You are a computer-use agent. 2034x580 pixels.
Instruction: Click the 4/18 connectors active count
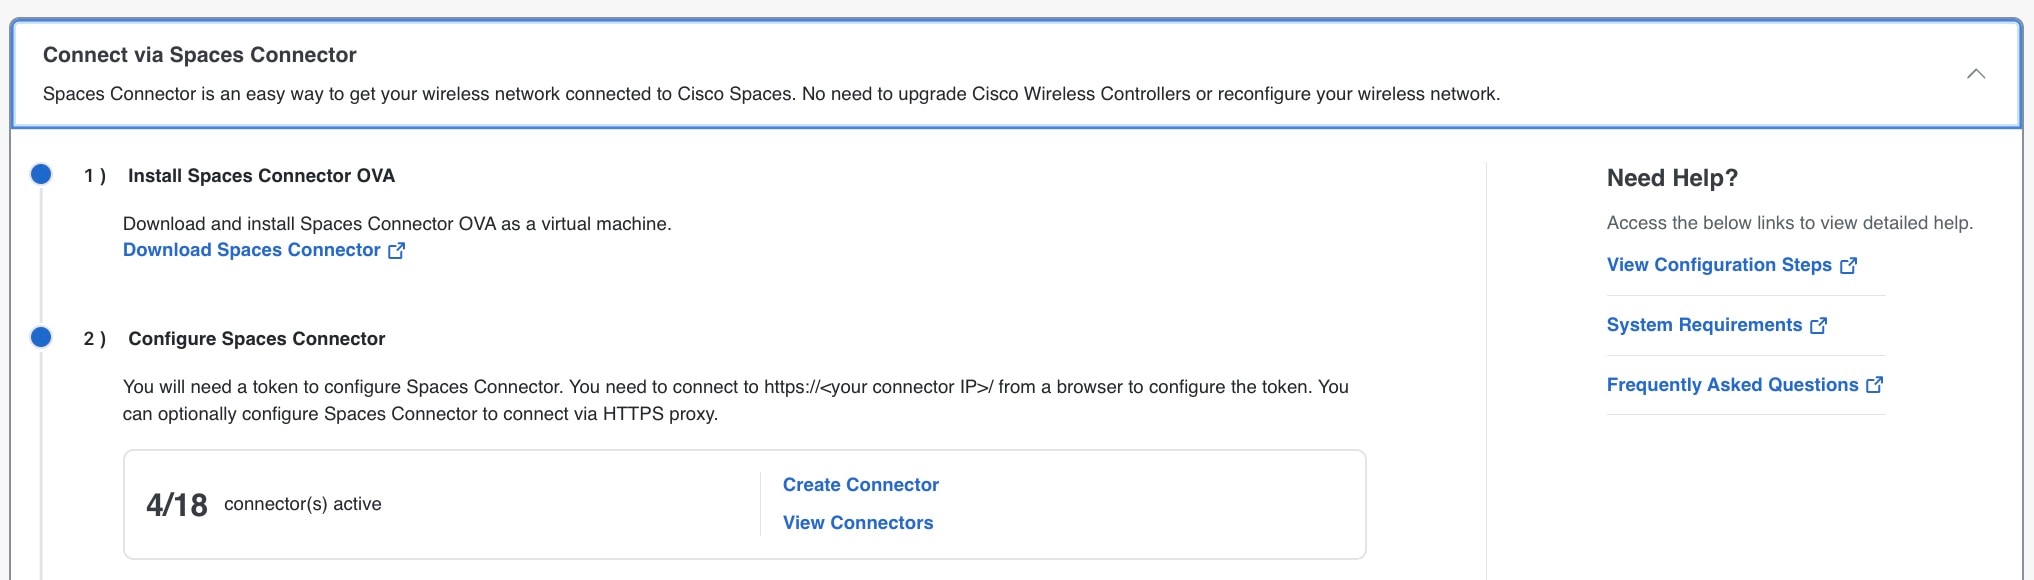point(177,505)
